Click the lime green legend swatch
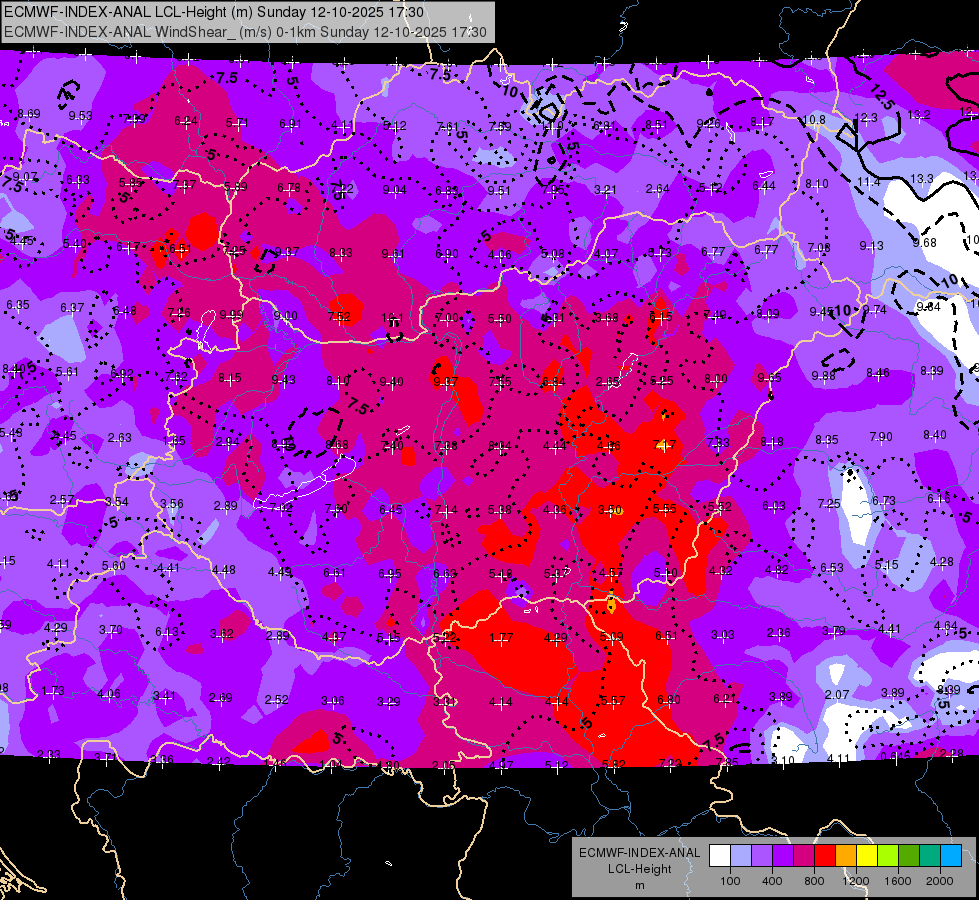Screen dimensions: 979x900 (888, 856)
